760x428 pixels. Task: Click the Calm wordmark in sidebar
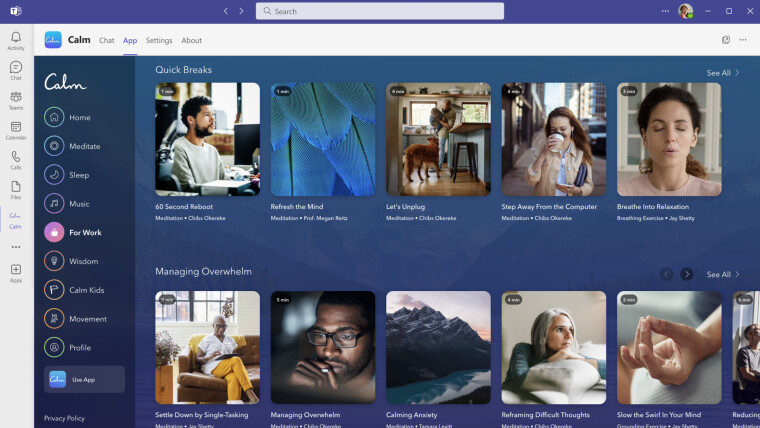coord(65,81)
